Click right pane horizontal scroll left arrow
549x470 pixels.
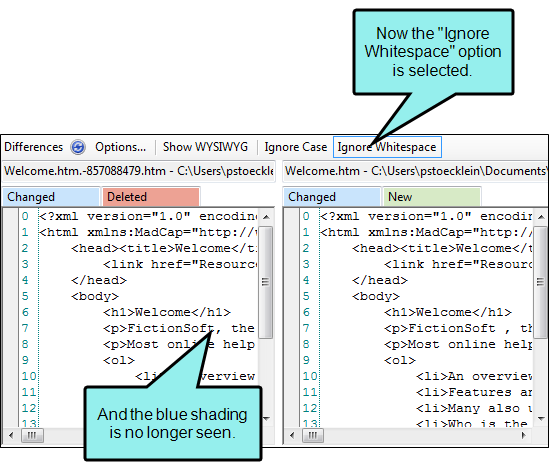pos(292,435)
